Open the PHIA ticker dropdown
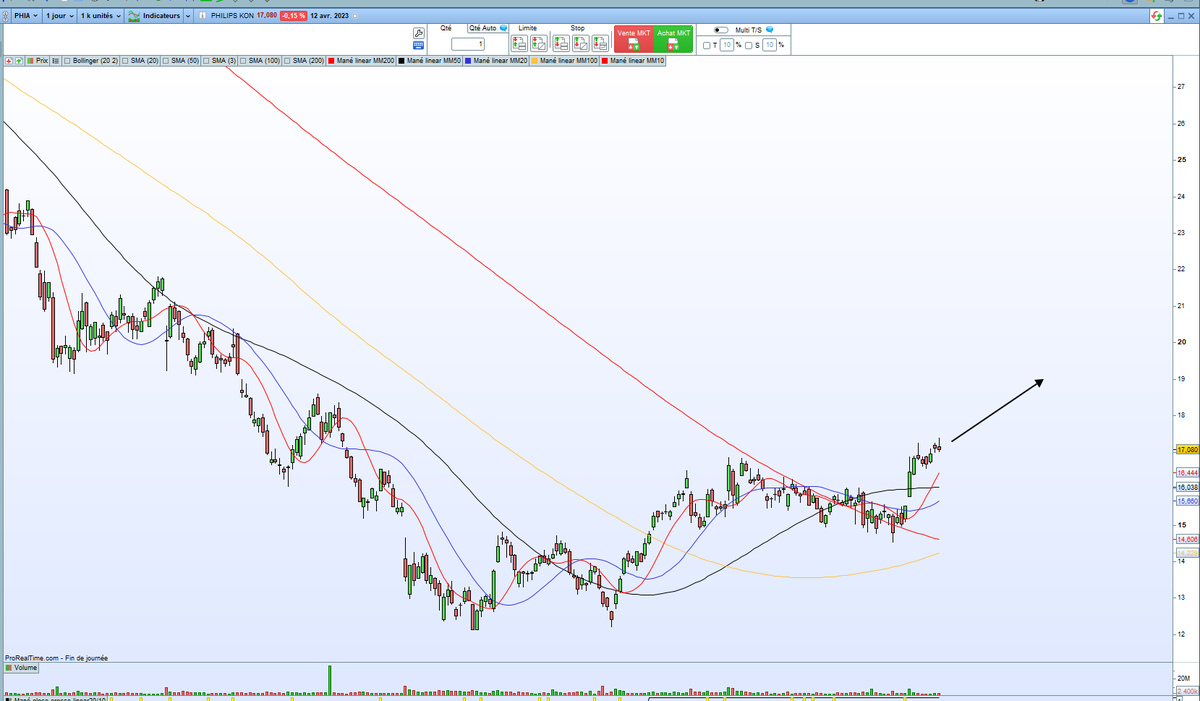Screen dimensions: 1200x701 tap(26, 15)
